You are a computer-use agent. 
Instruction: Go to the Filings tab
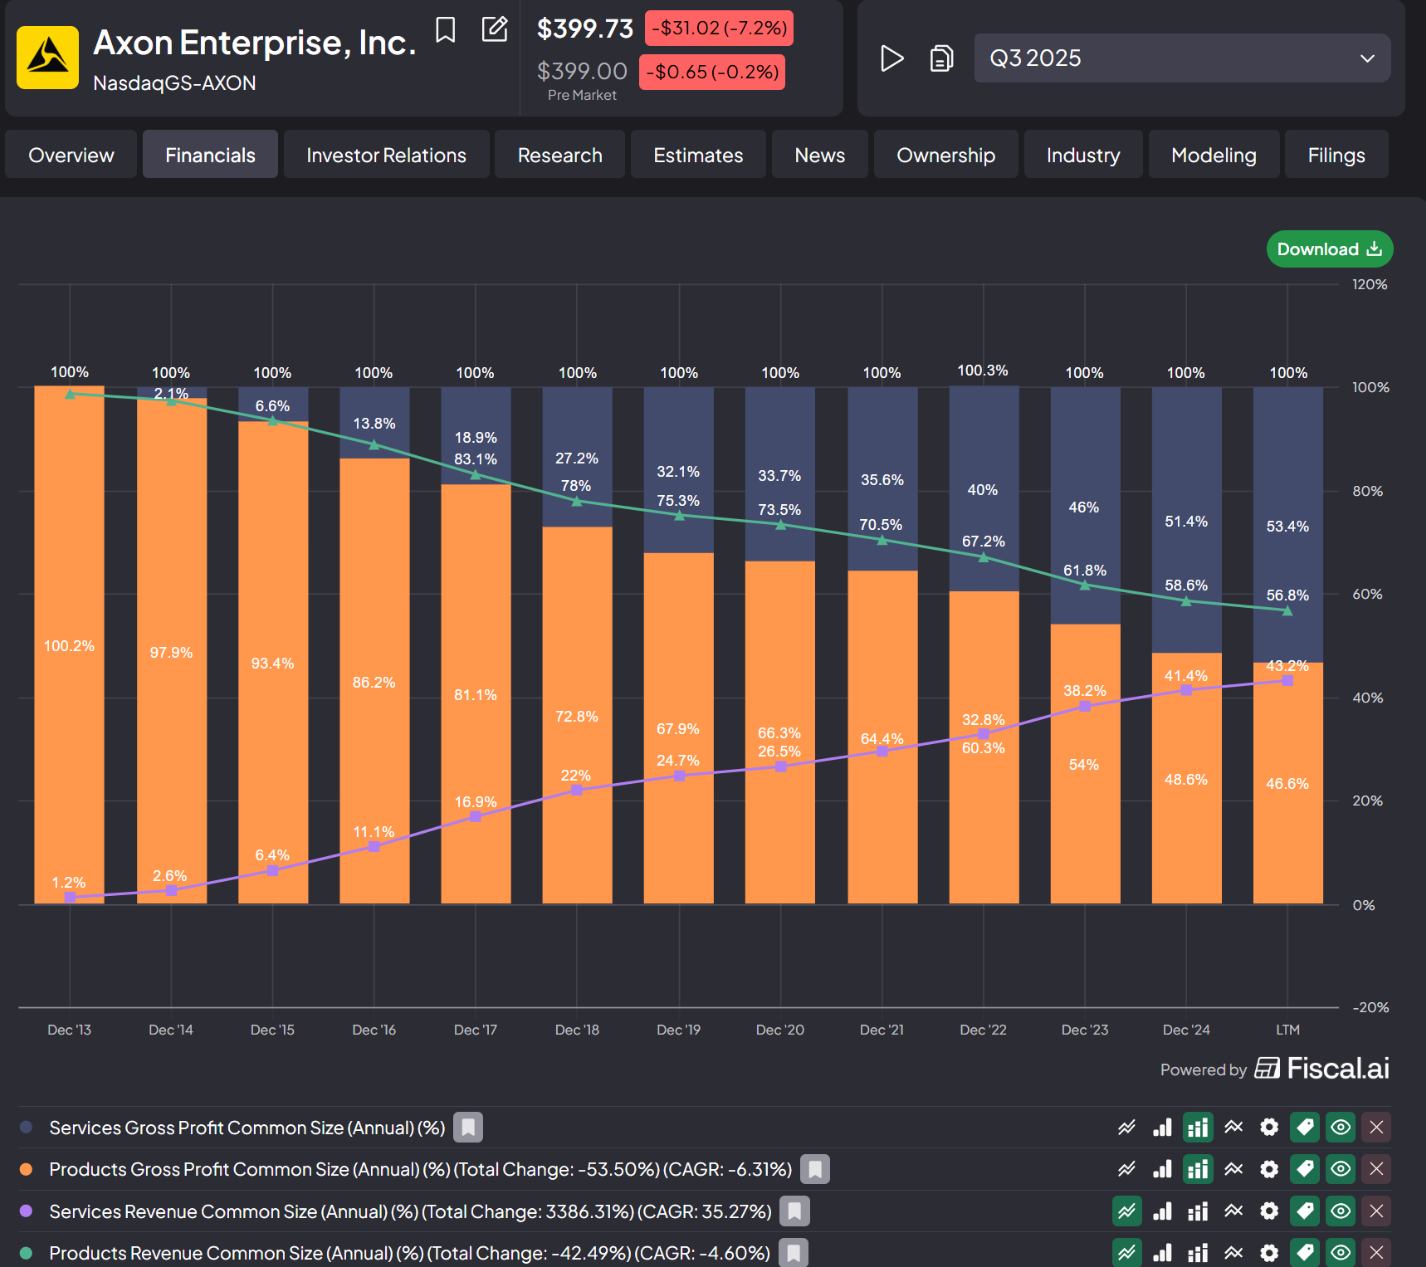pos(1335,155)
